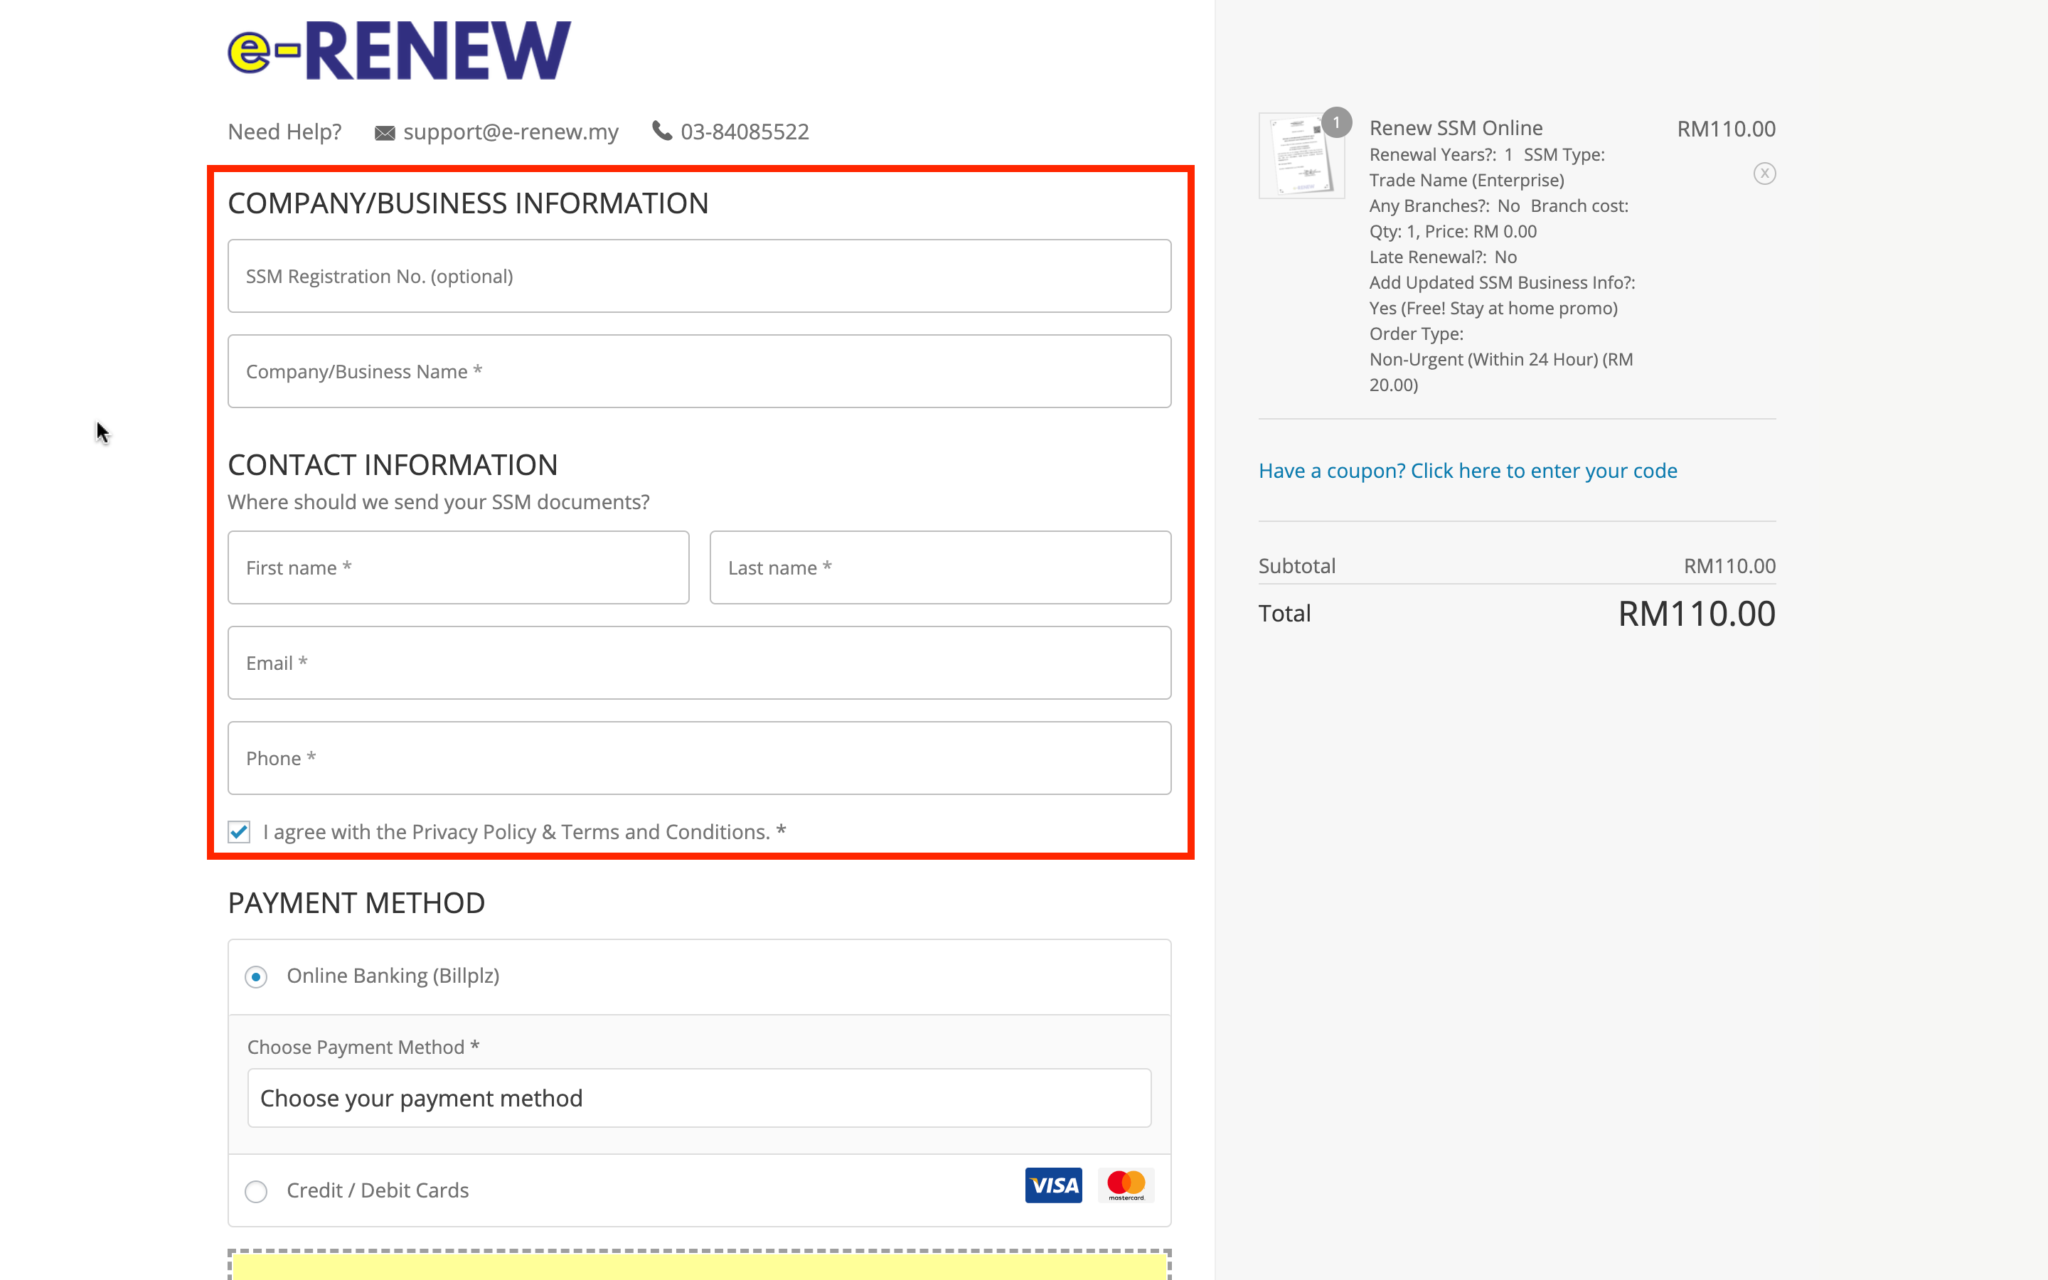Click the e-RENEW logo
2048x1280 pixels.
[397, 48]
